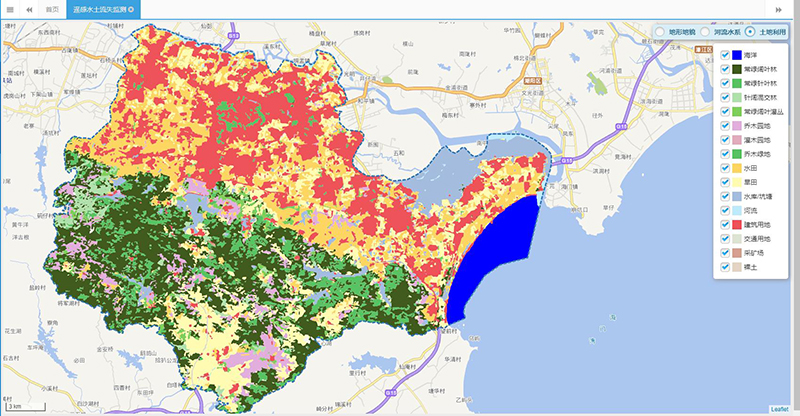Image resolution: width=800 pixels, height=416 pixels.
Task: Select the 地形地貌 radio option
Action: coord(660,31)
